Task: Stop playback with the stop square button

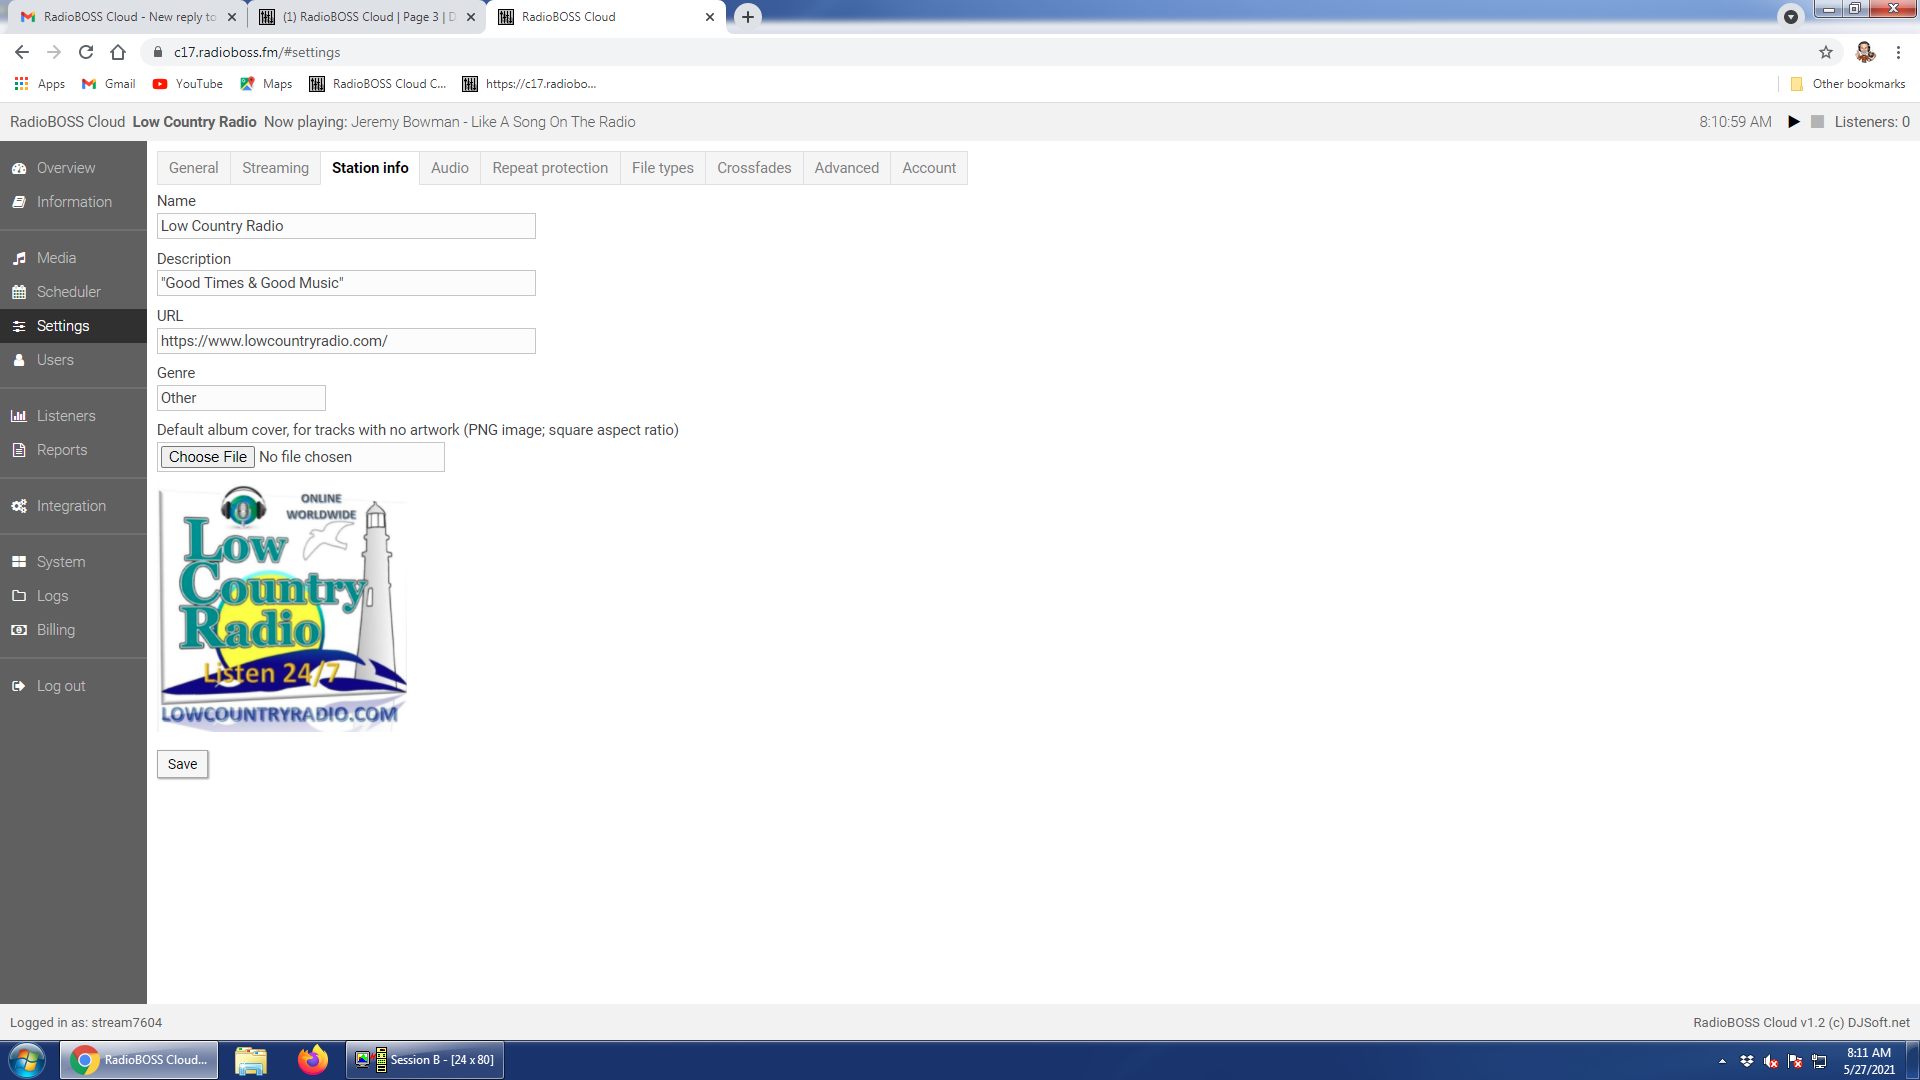Action: click(1818, 122)
